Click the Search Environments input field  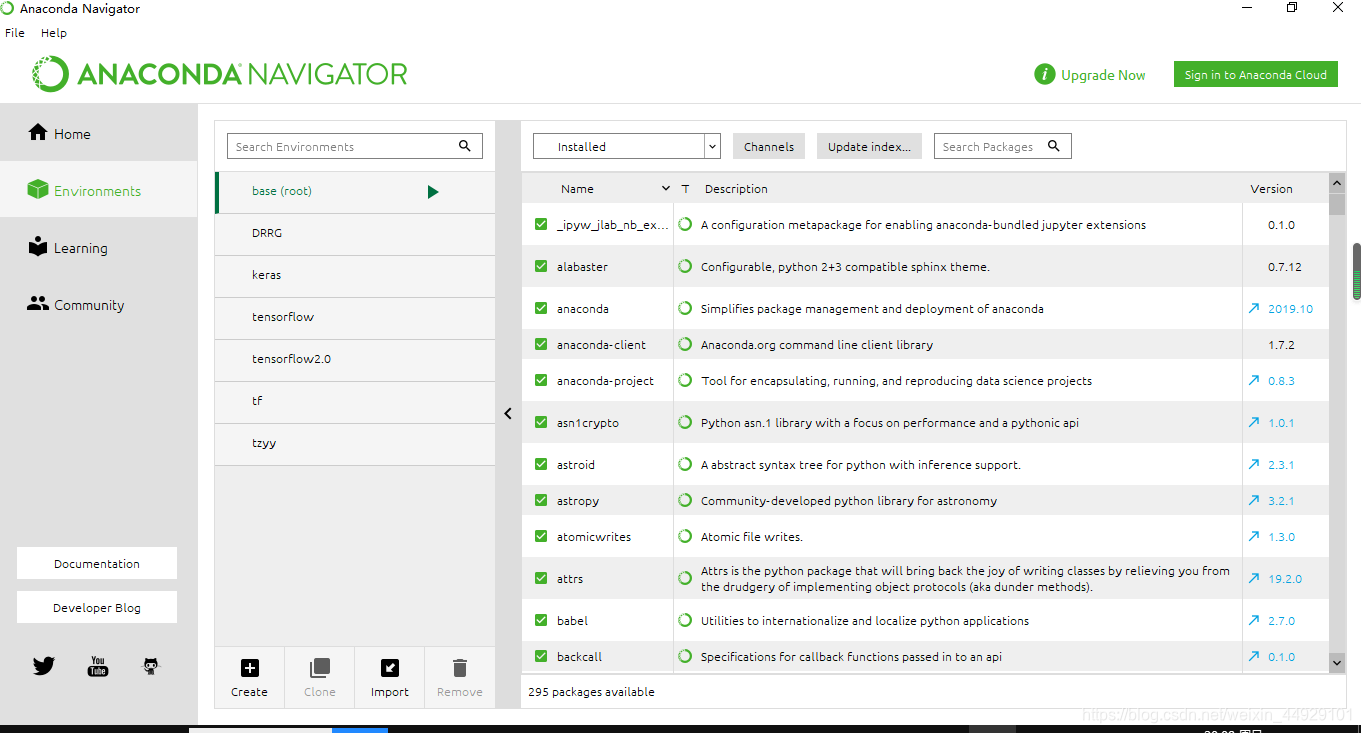(355, 146)
